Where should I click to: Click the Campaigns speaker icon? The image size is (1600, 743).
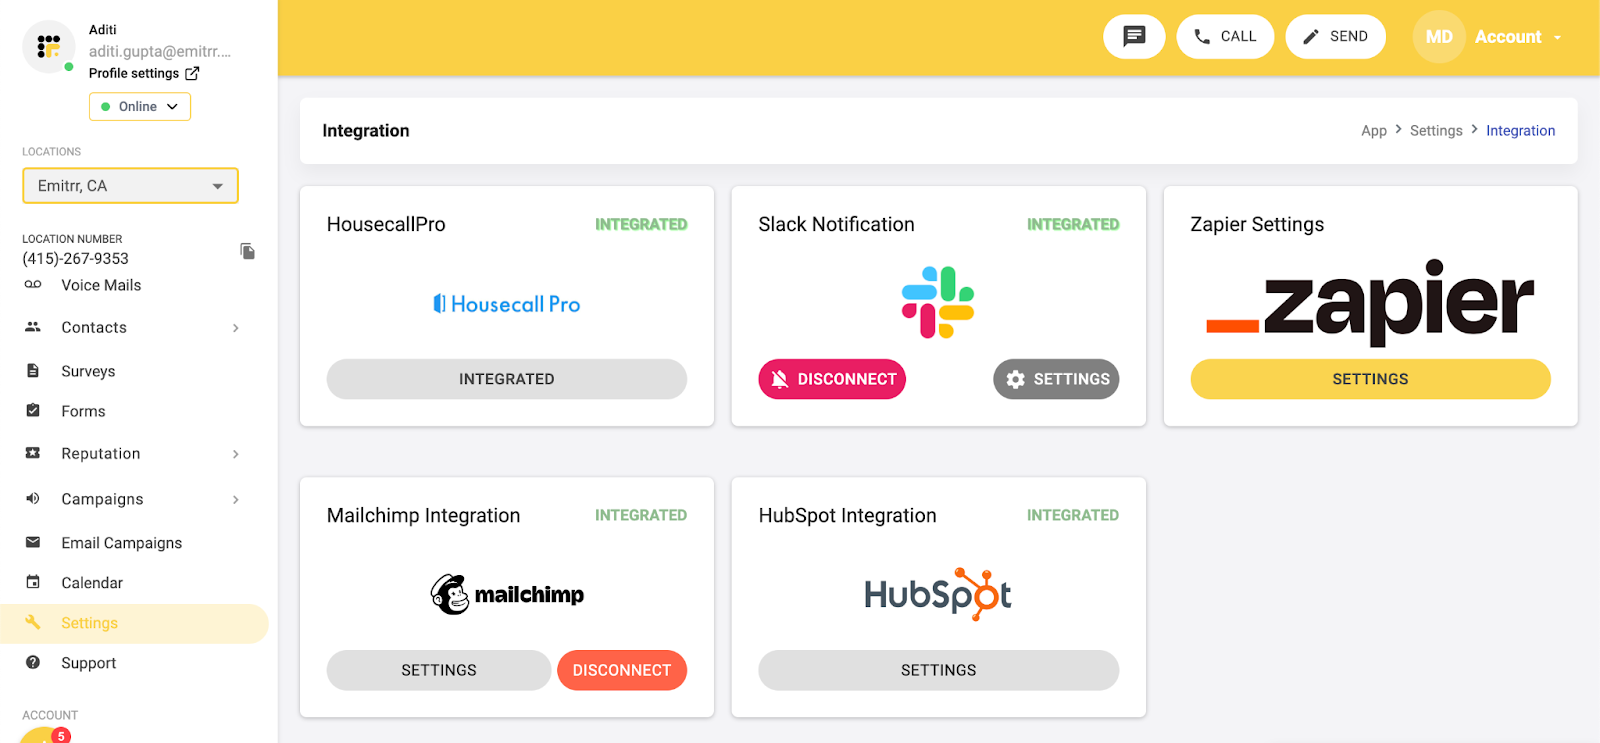[x=33, y=499]
